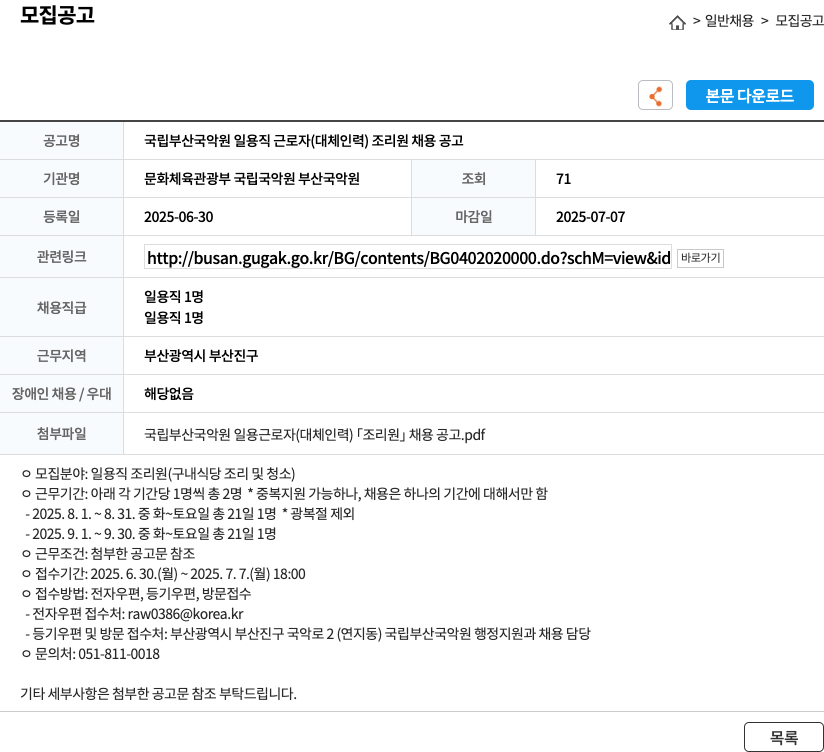Click 접수기간 line with 18:00 deadline

(x=163, y=574)
